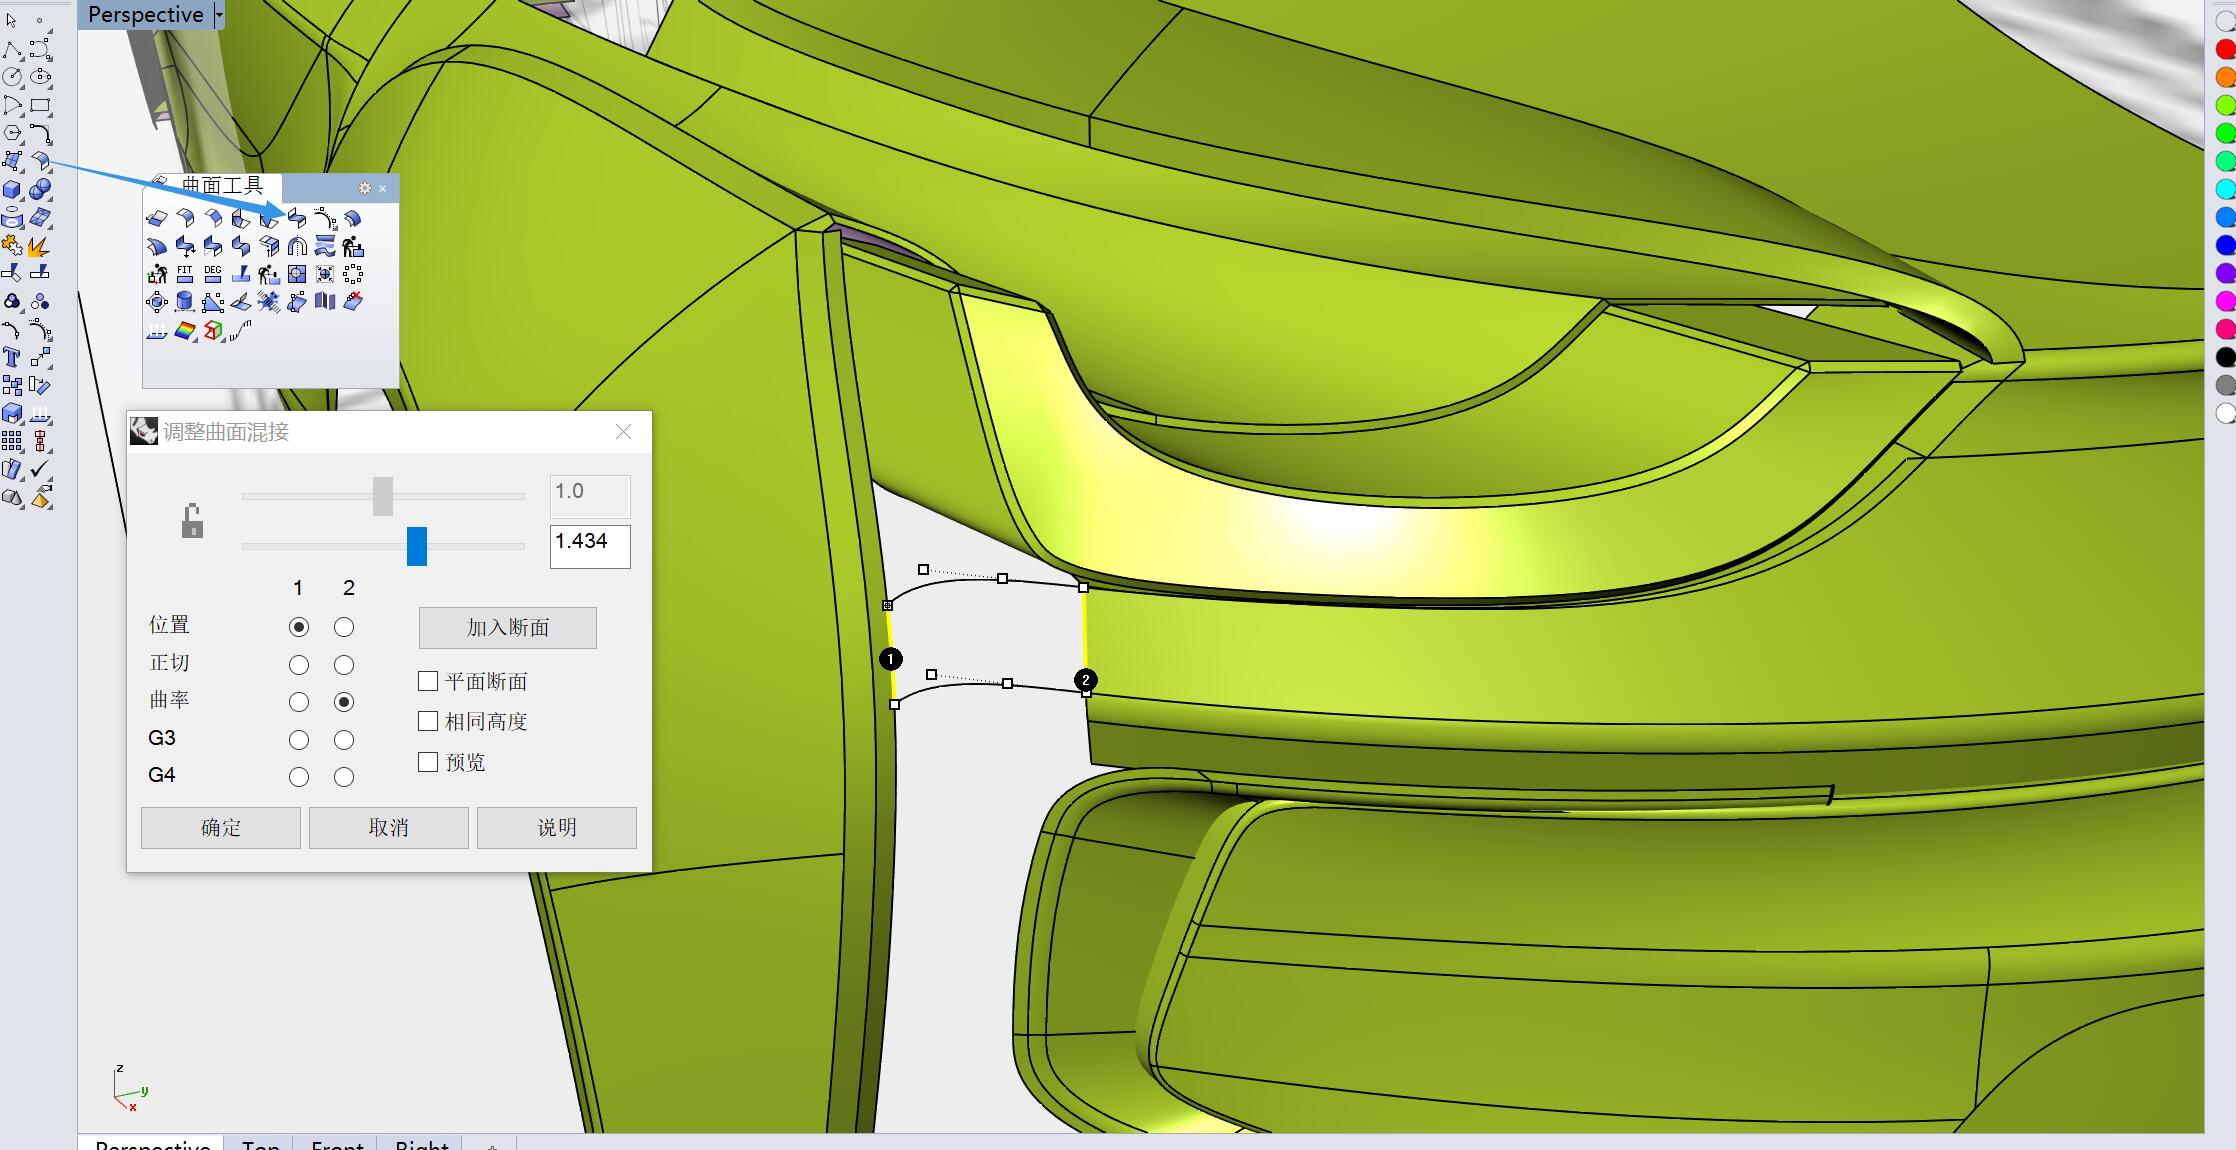
Task: Select the Box solid tool
Action: [12, 190]
